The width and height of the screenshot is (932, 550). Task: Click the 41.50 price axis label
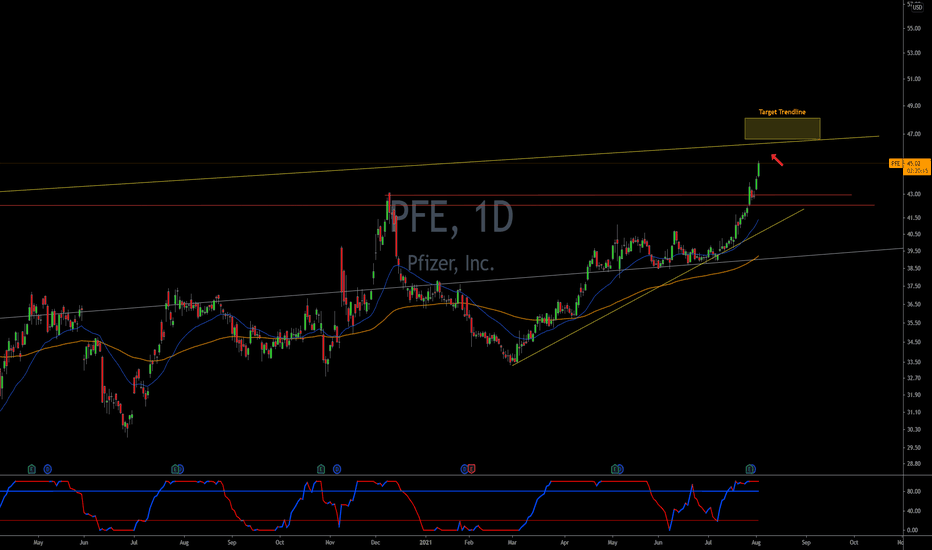click(914, 218)
